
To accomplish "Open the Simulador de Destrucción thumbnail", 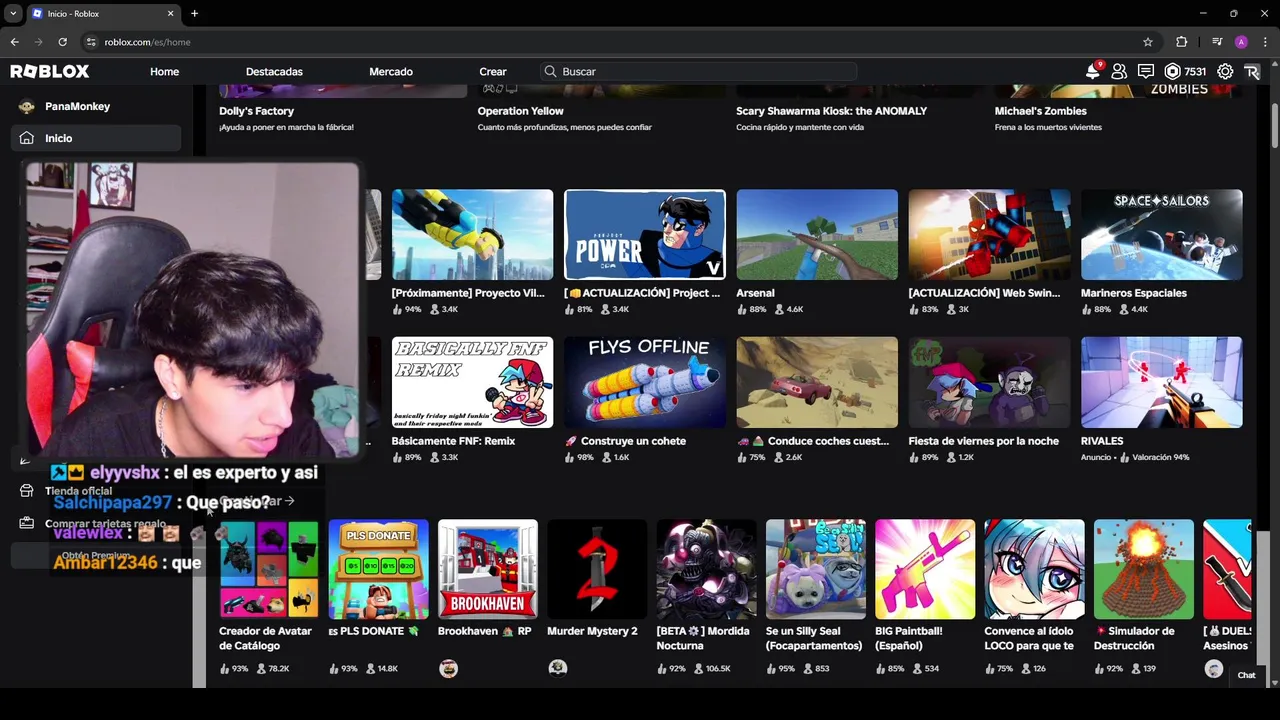I will 1144,569.
